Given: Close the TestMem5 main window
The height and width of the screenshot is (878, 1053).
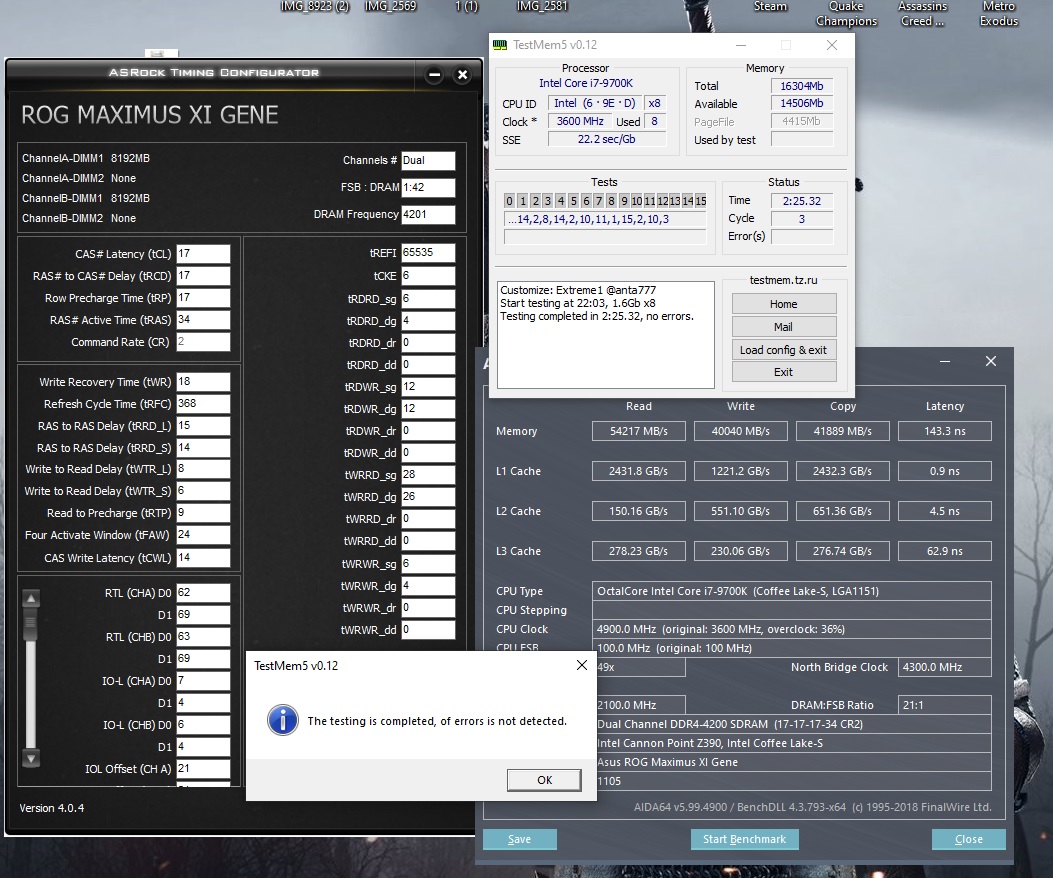Looking at the screenshot, I should (831, 45).
